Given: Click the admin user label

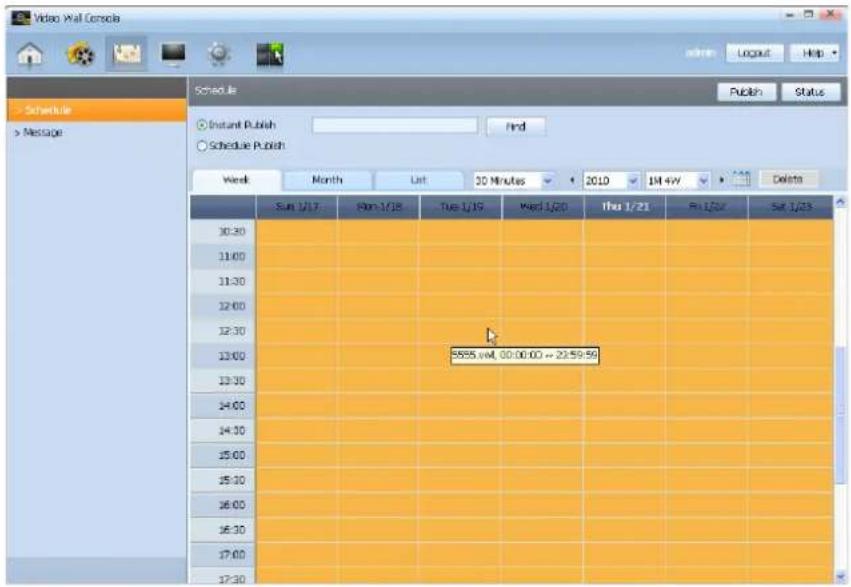Looking at the screenshot, I should click(700, 53).
